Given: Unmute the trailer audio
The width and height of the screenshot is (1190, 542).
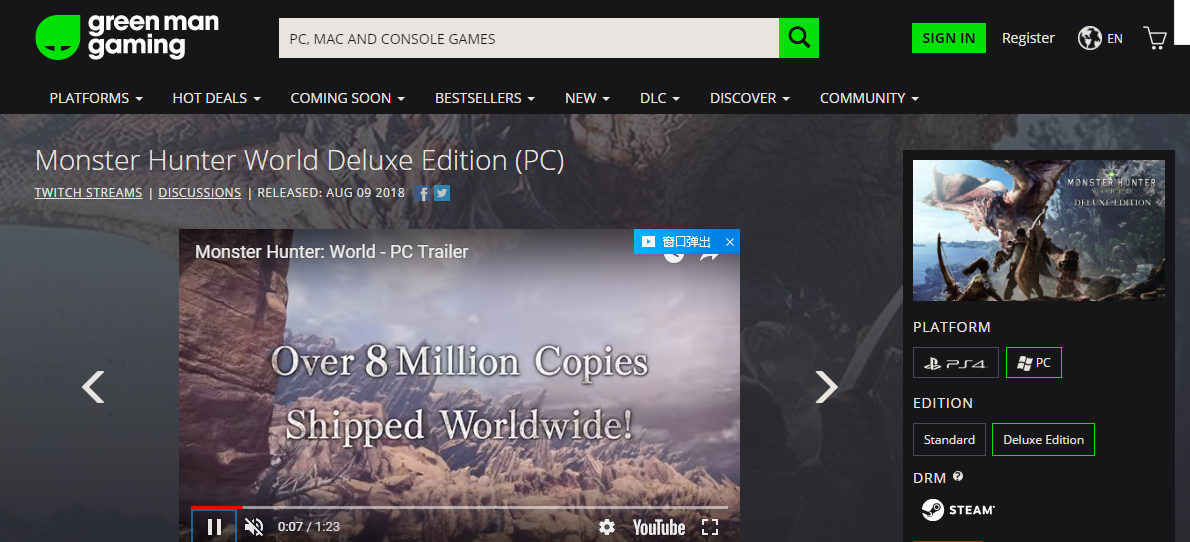Looking at the screenshot, I should [x=254, y=526].
